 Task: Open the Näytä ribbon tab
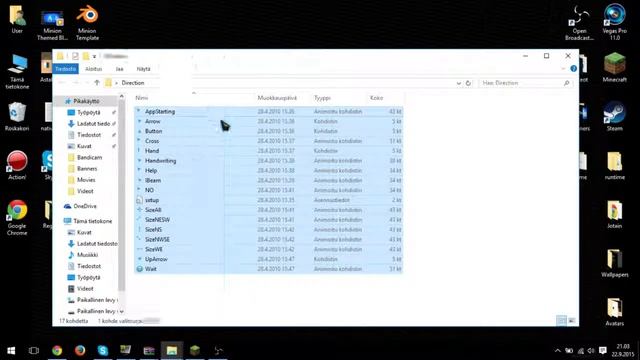pos(143,69)
